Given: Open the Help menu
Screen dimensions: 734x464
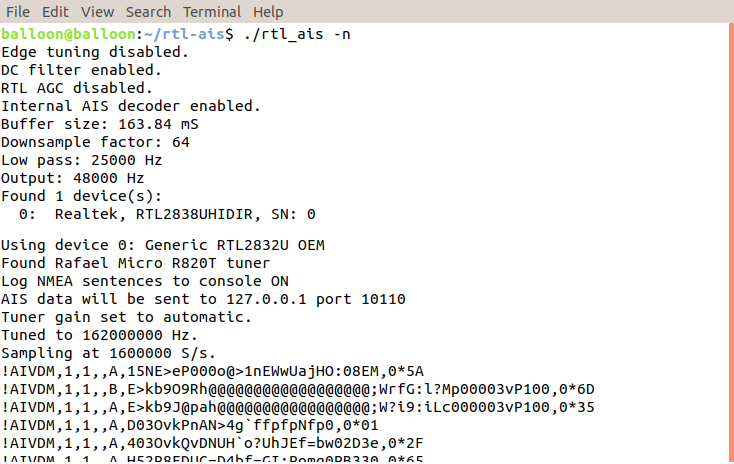Looking at the screenshot, I should [x=268, y=12].
